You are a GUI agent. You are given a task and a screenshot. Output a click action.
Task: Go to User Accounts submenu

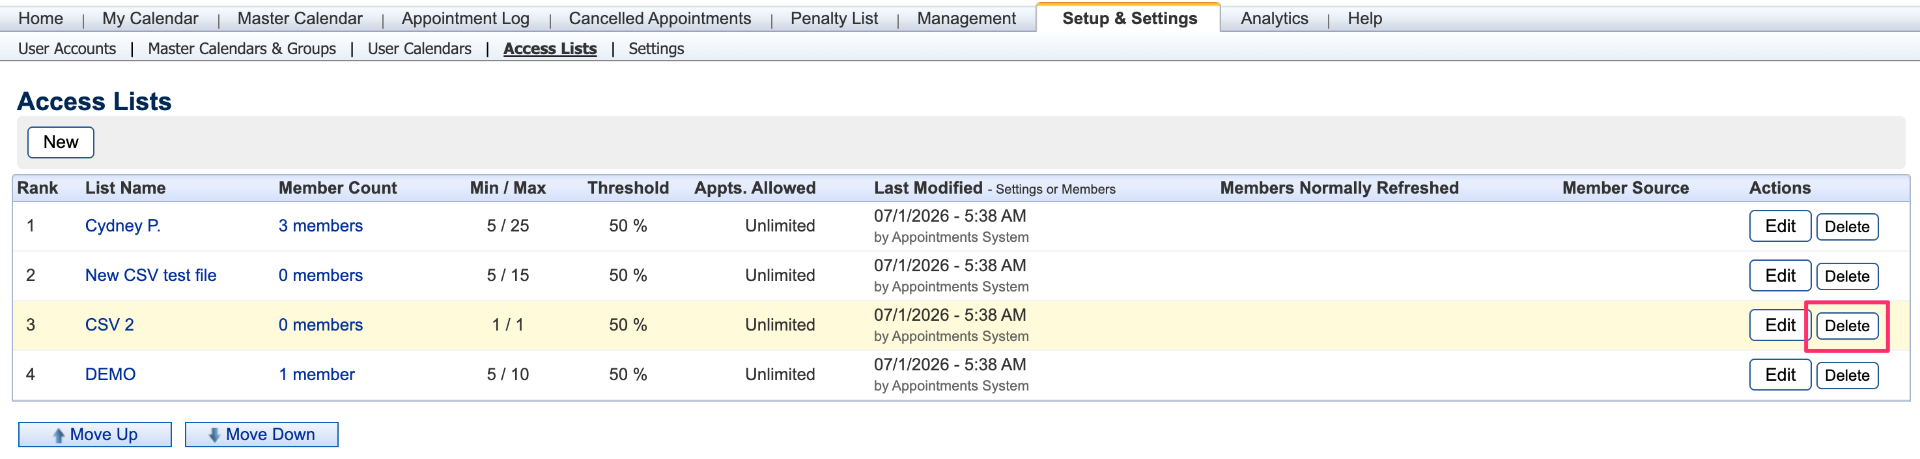tap(67, 48)
